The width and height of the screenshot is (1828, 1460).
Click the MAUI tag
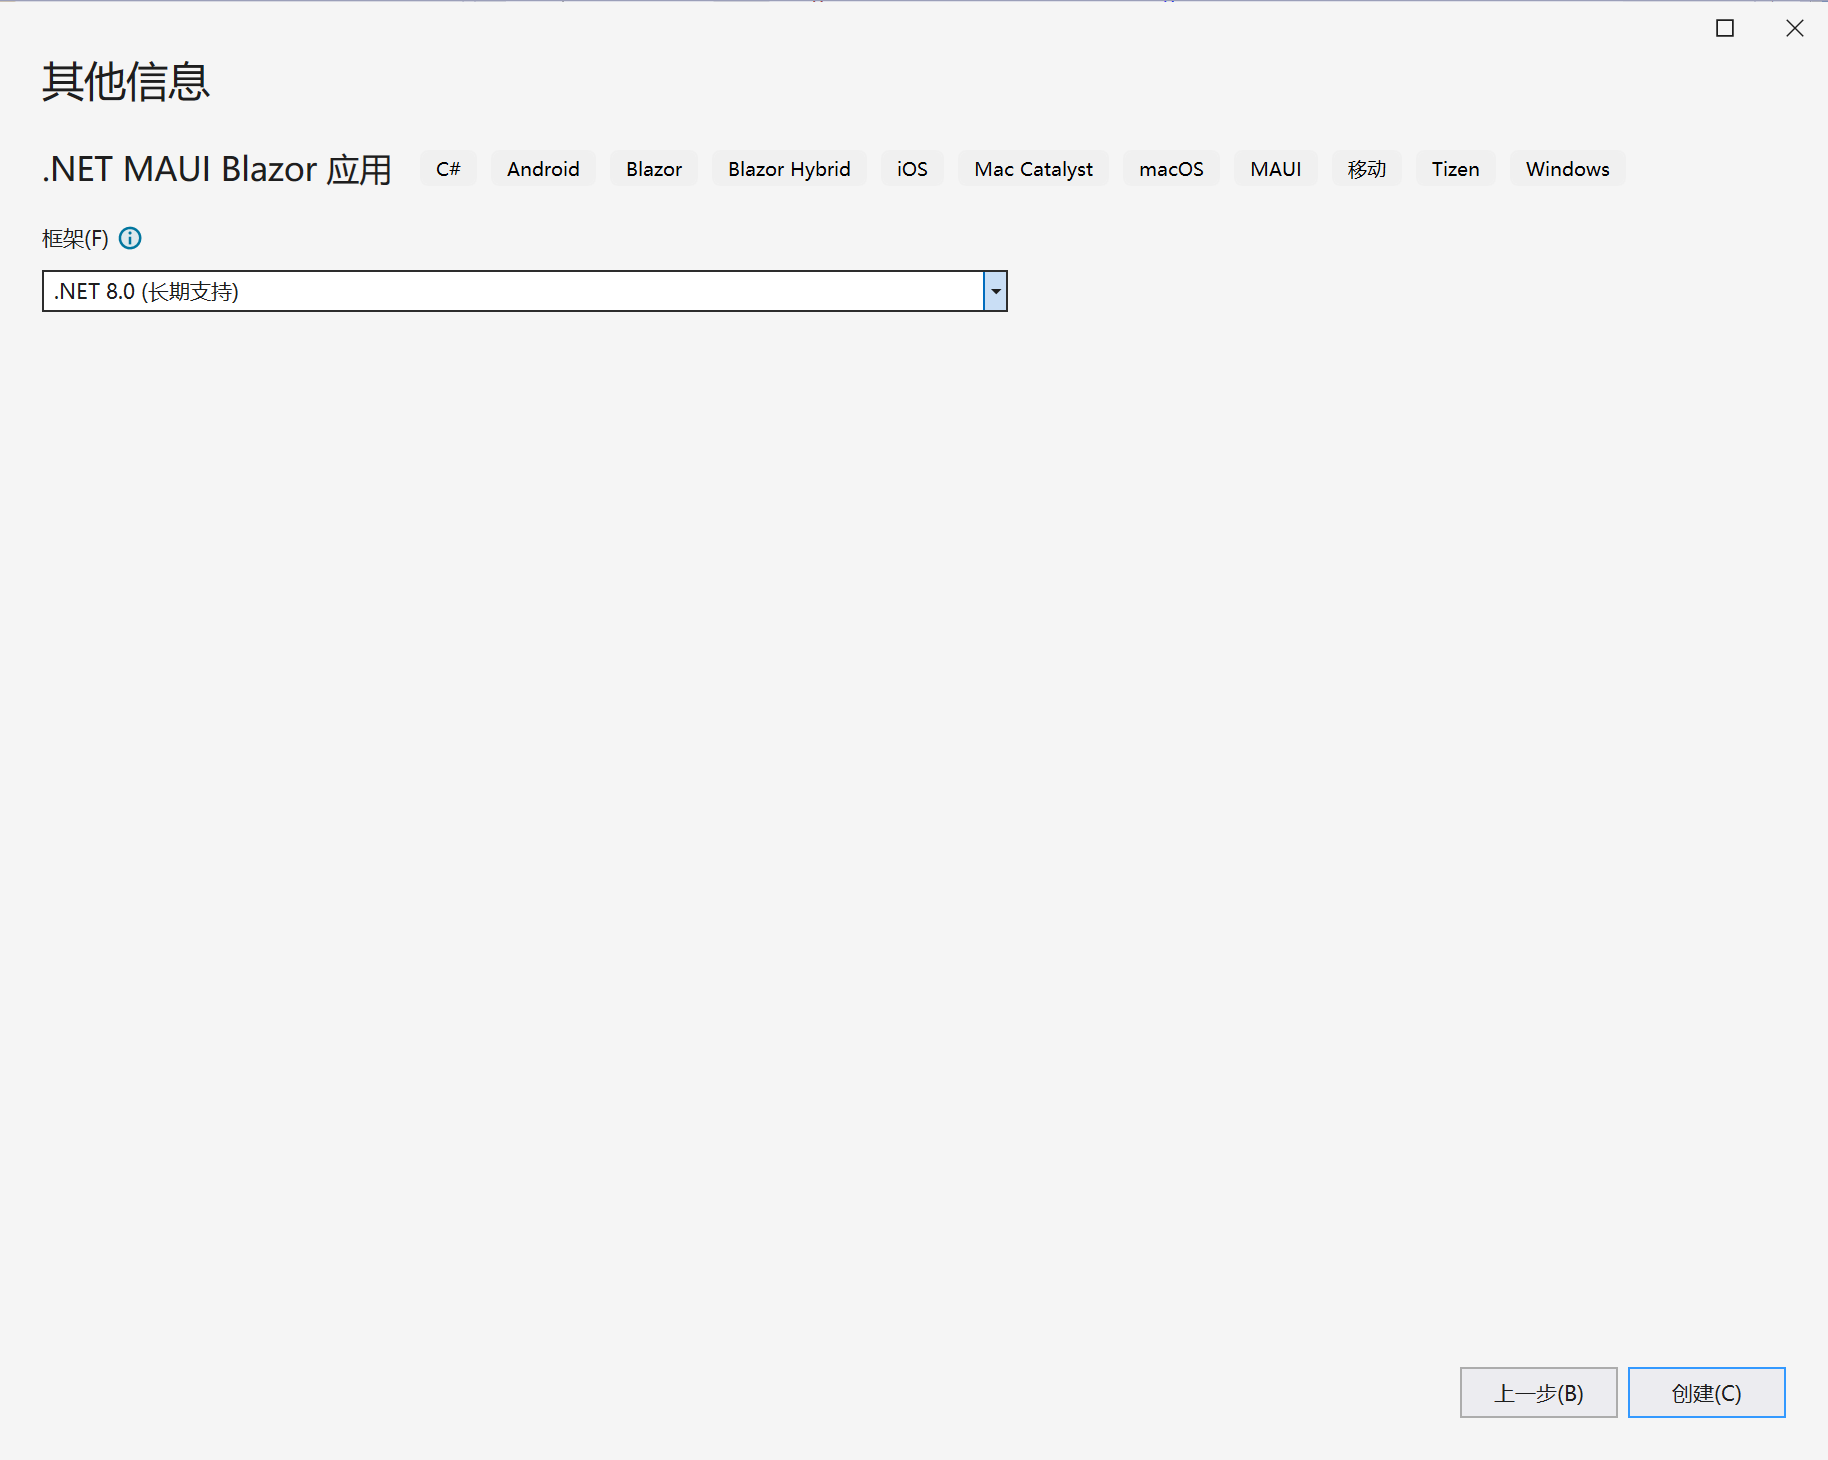pos(1275,169)
